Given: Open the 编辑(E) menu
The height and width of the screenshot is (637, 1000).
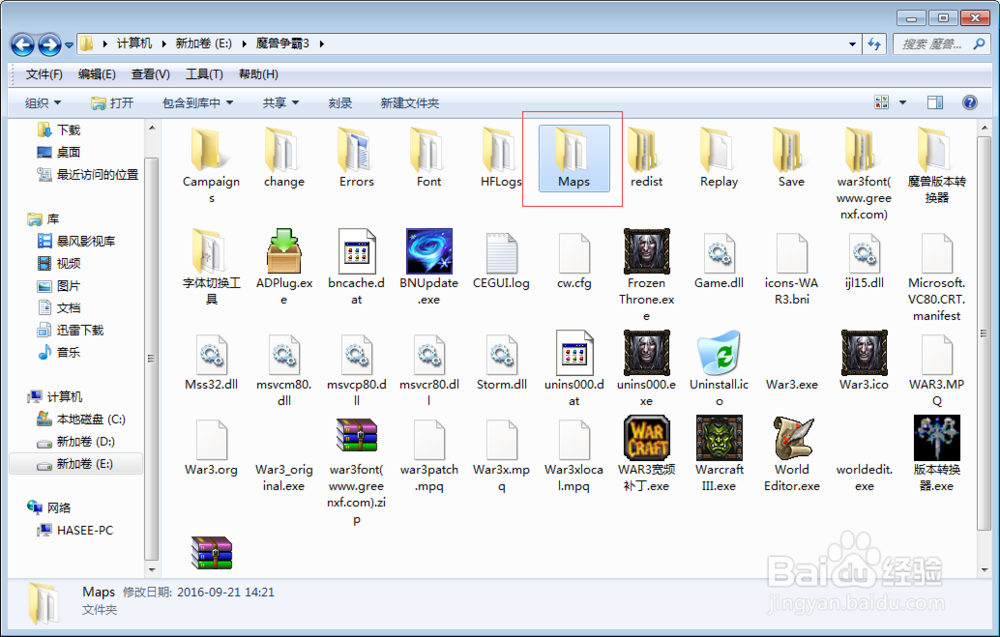Looking at the screenshot, I should [x=97, y=75].
